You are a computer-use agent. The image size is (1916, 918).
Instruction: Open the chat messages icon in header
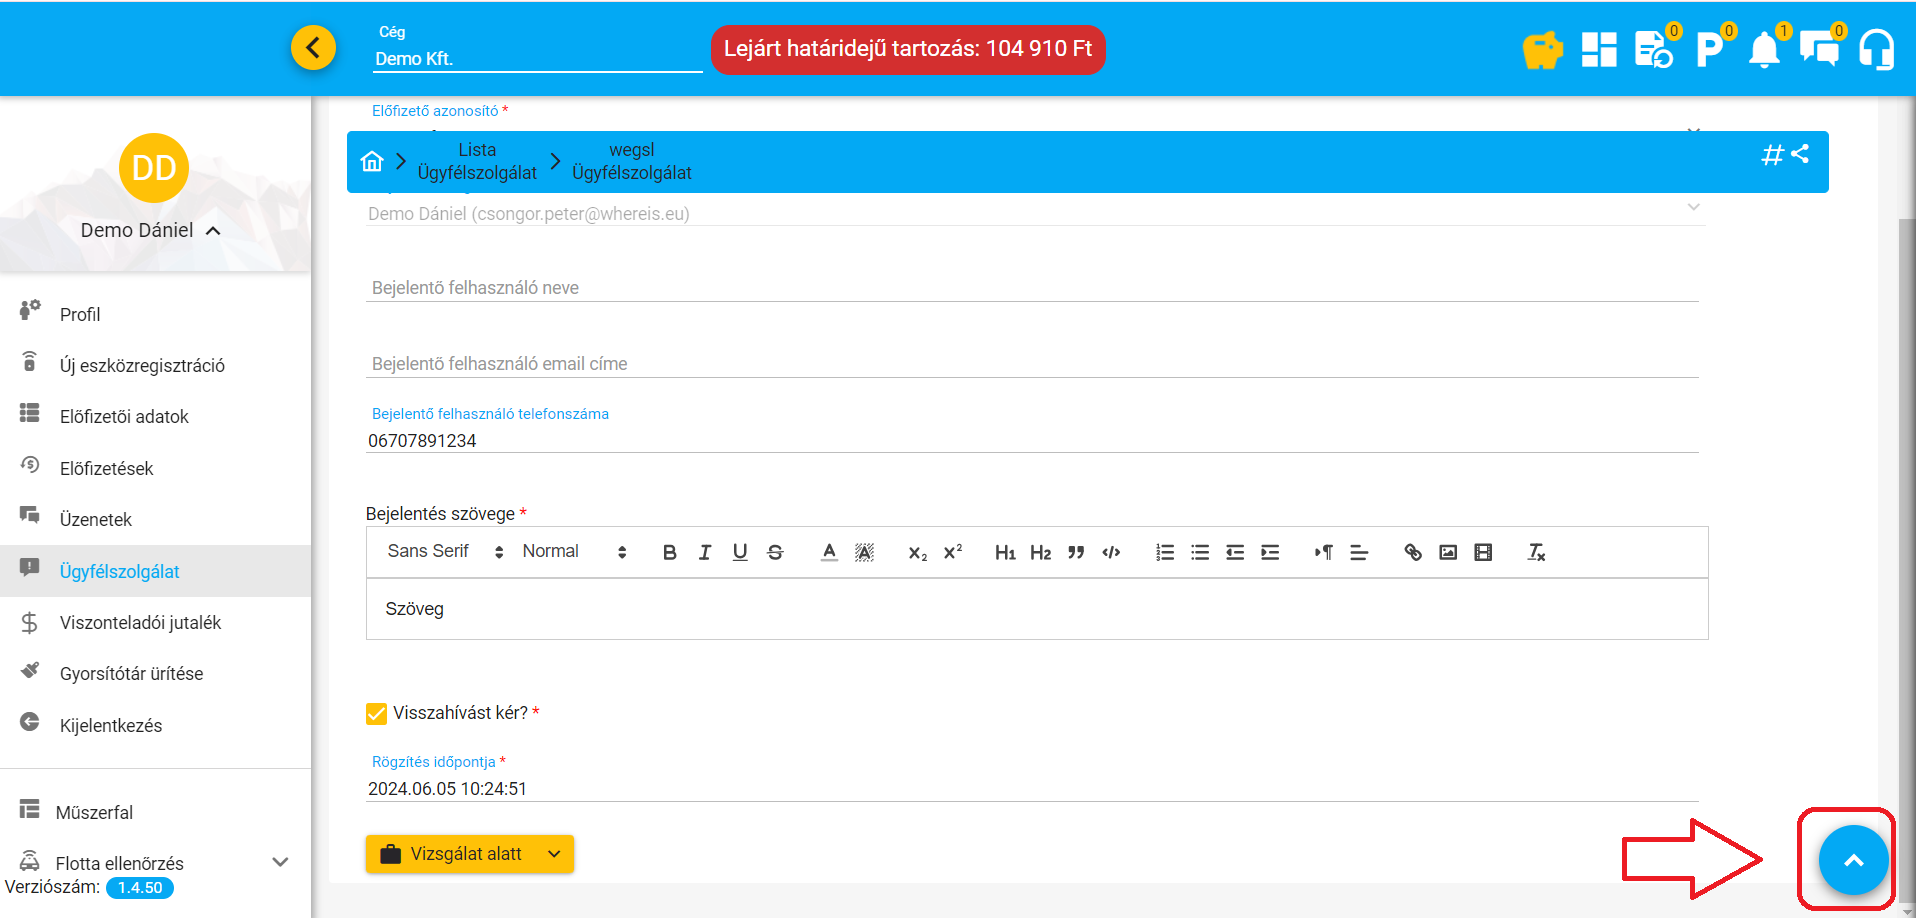point(1819,49)
